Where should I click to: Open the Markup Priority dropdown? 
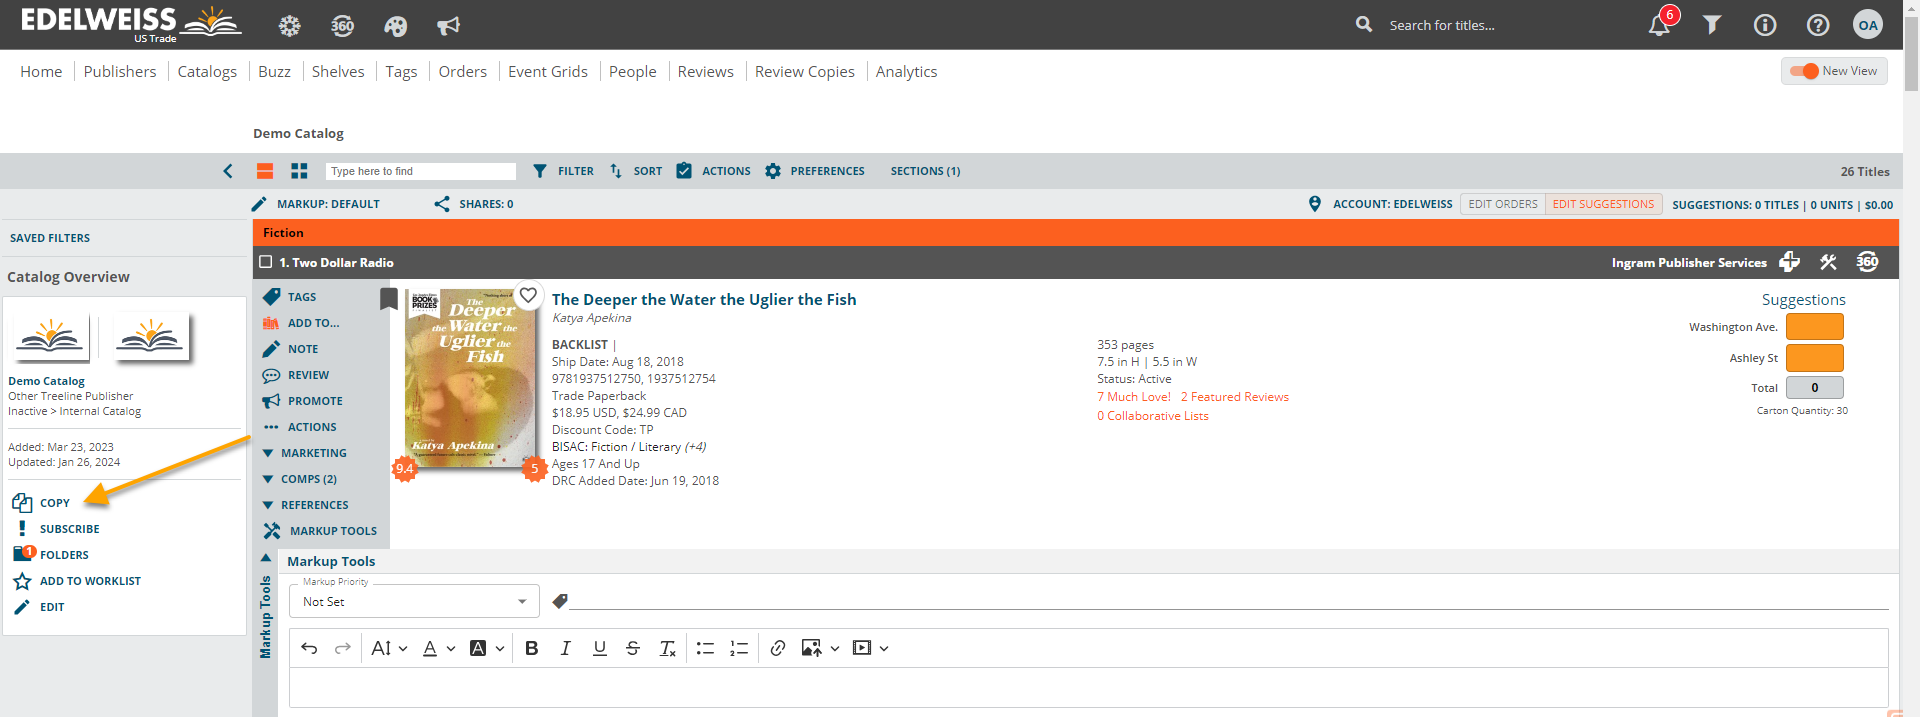click(414, 601)
